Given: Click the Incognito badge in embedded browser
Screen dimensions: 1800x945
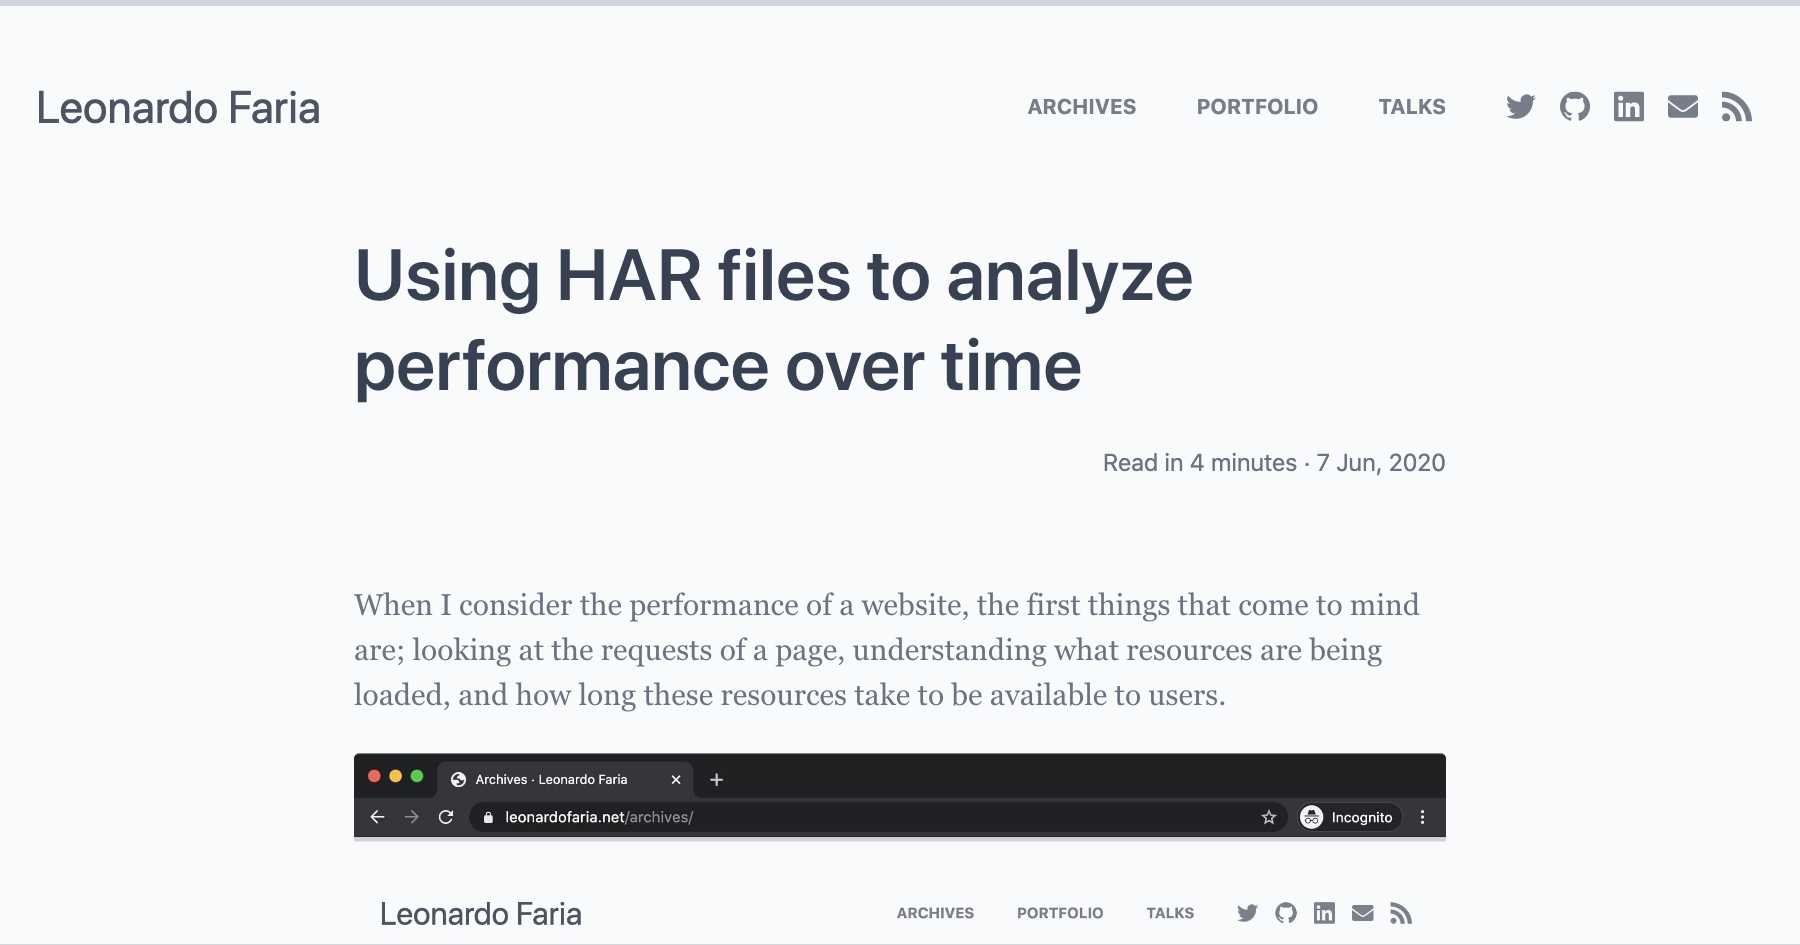Looking at the screenshot, I should pos(1348,817).
